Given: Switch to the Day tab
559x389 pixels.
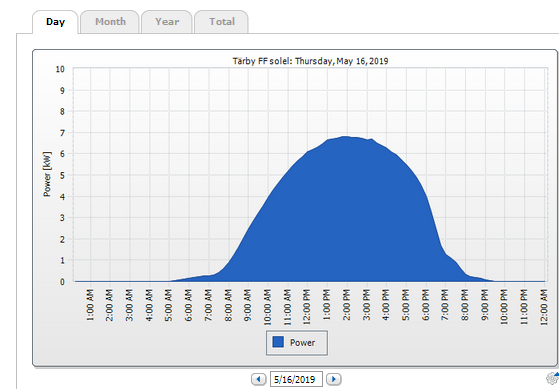Looking at the screenshot, I should pos(55,22).
